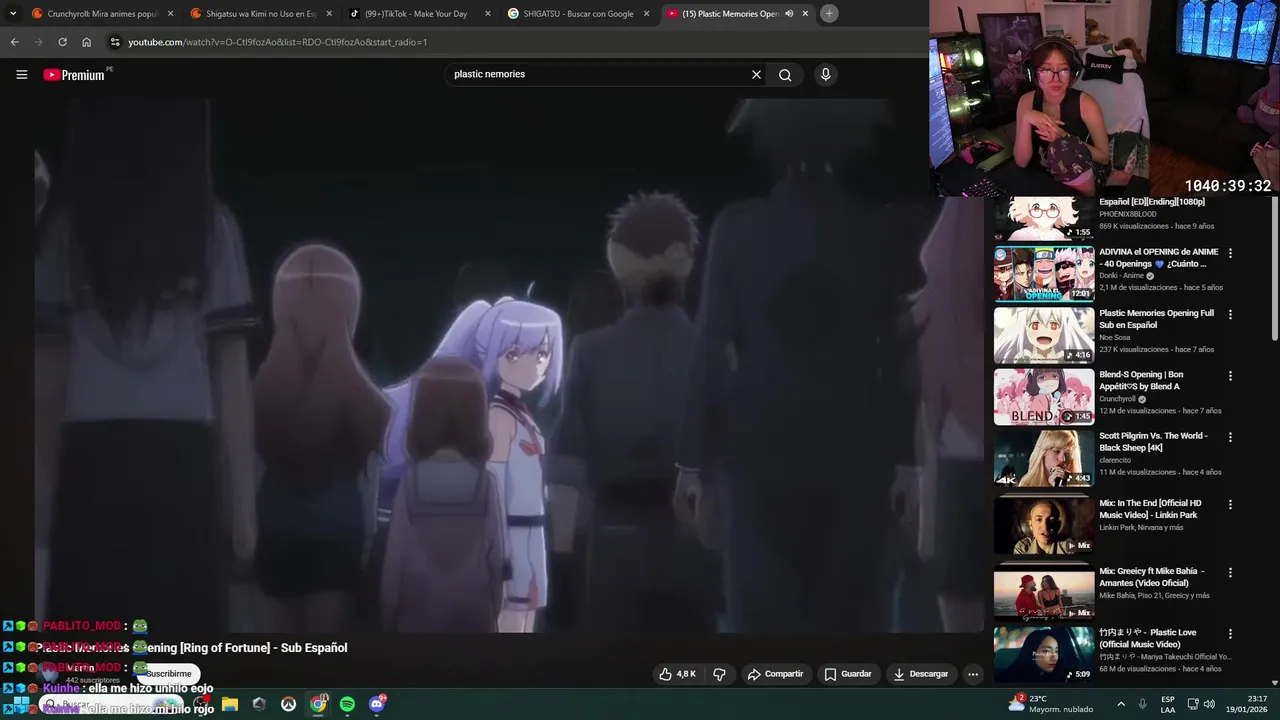Image resolution: width=1280 pixels, height=720 pixels.
Task: Dislike the video with thumbs down
Action: (719, 674)
